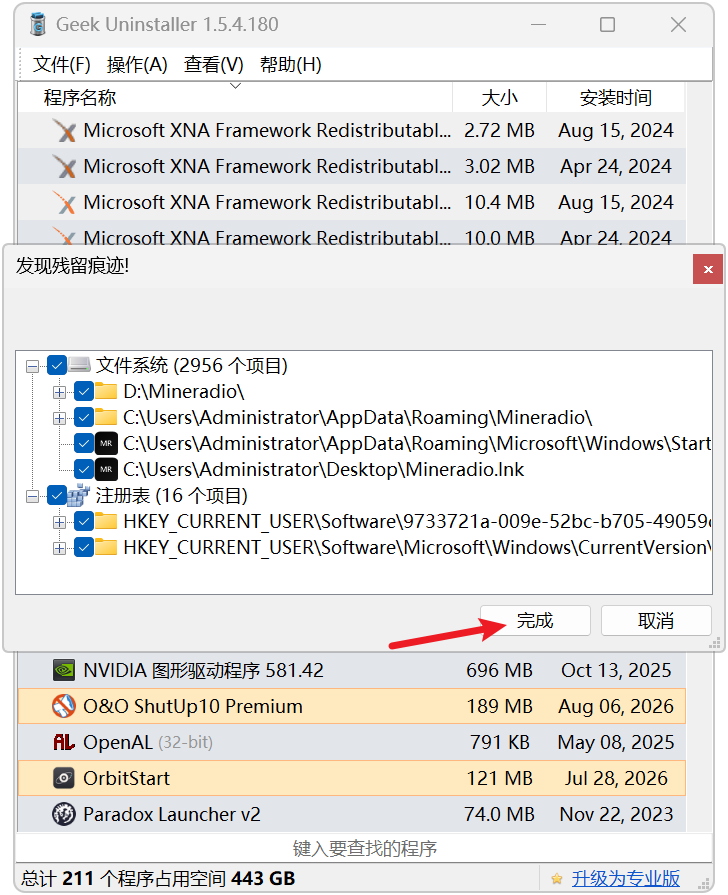The width and height of the screenshot is (728, 895).
Task: Click folder icon of CurrentVersion registry key
Action: point(106,547)
